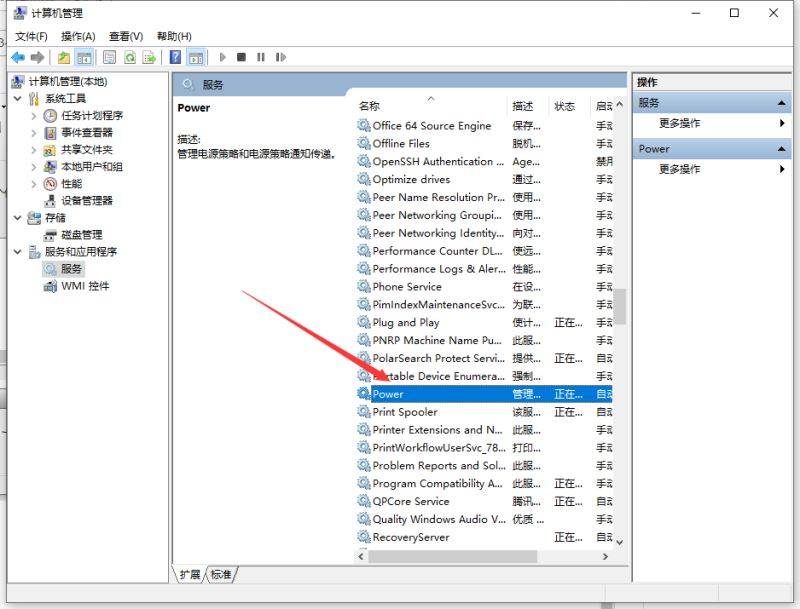This screenshot has width=800, height=609.
Task: Click the Up one level folder icon
Action: coord(64,57)
